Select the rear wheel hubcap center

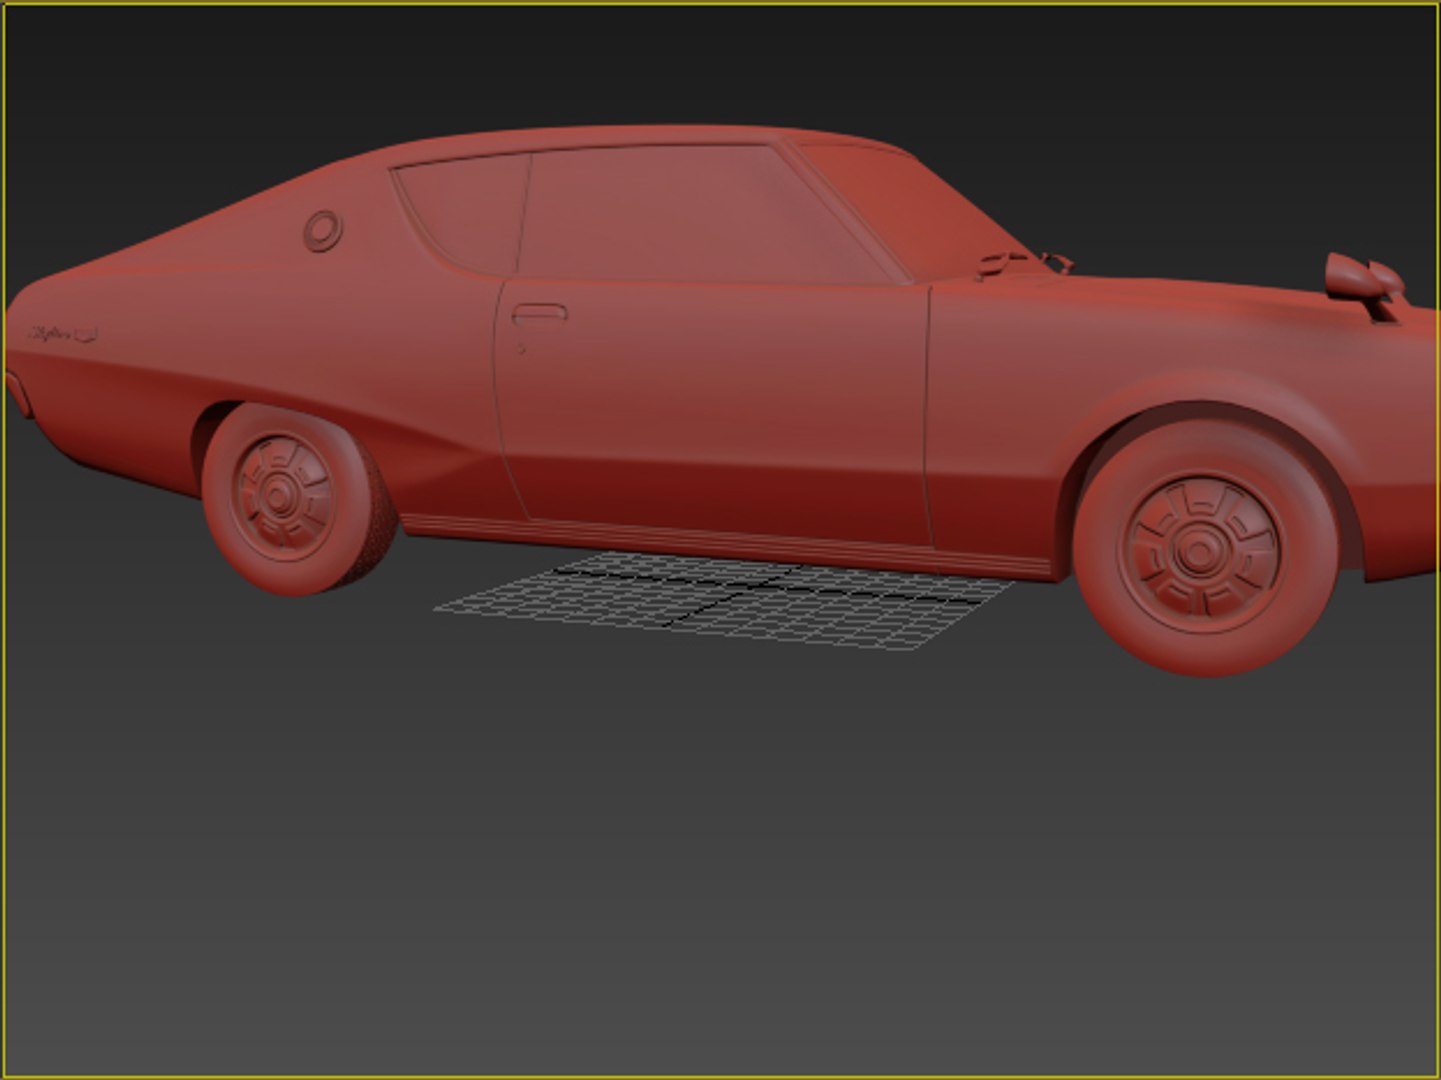point(277,495)
